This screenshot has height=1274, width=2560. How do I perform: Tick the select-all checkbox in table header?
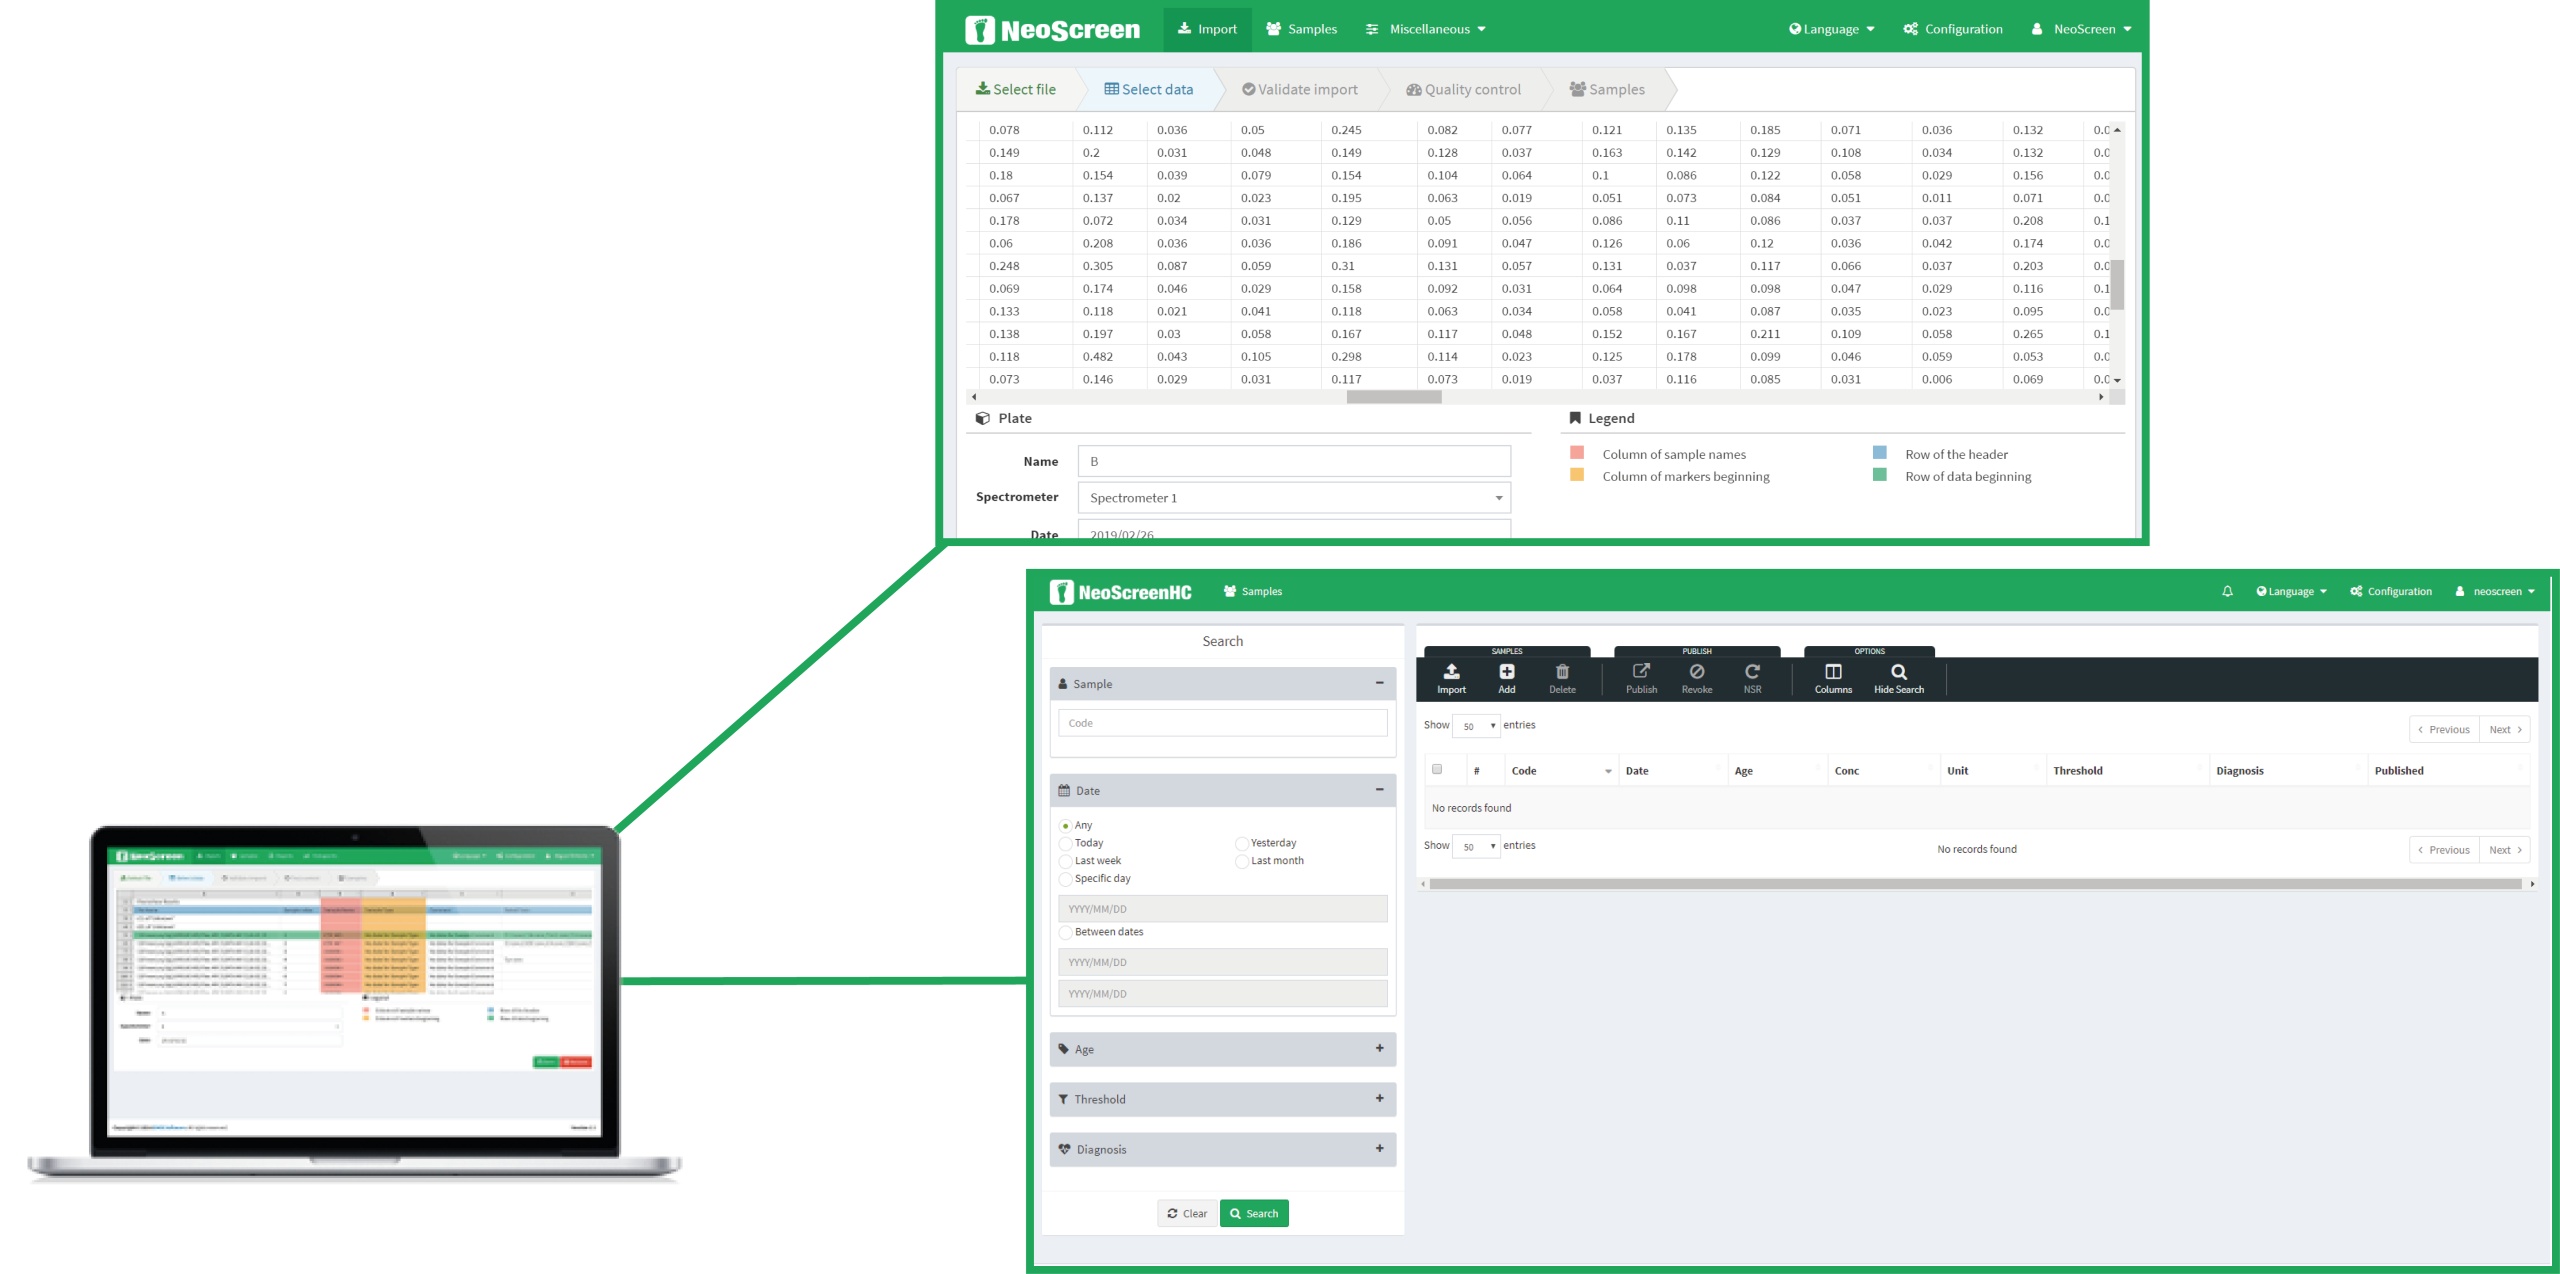pyautogui.click(x=1437, y=769)
